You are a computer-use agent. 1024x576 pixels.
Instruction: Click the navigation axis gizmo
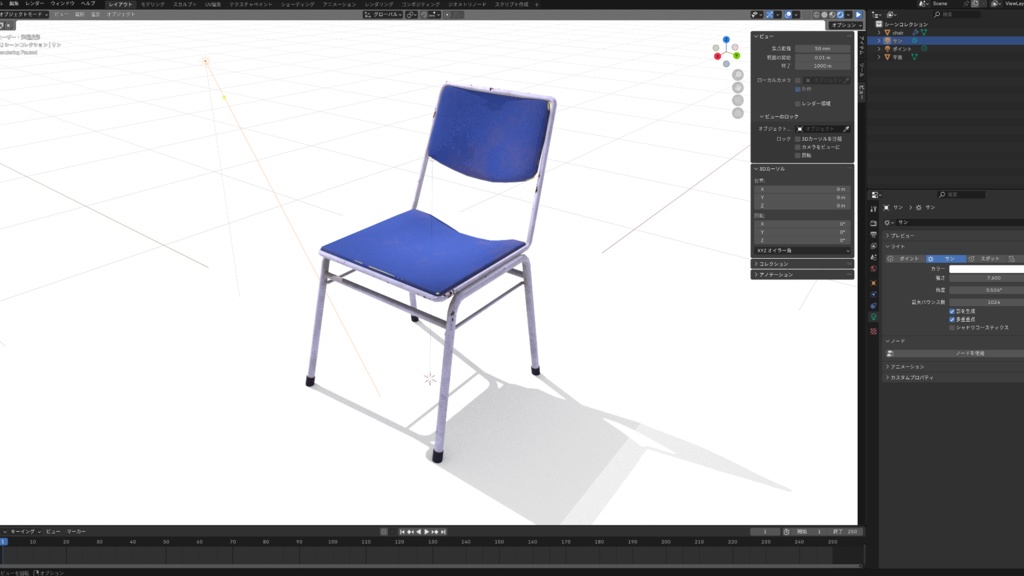click(x=726, y=52)
